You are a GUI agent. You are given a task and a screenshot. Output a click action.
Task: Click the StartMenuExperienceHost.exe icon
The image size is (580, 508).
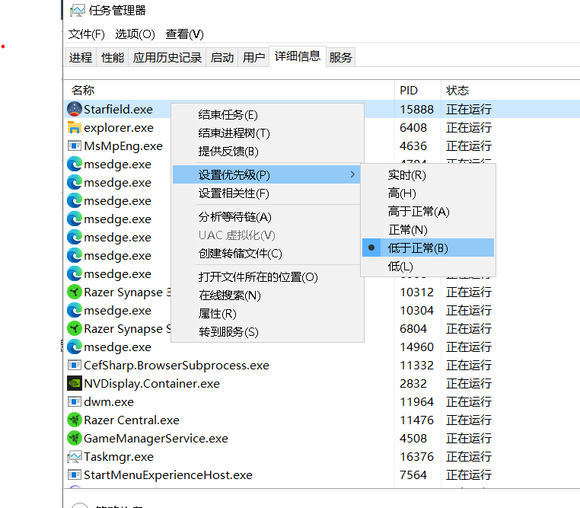74,475
